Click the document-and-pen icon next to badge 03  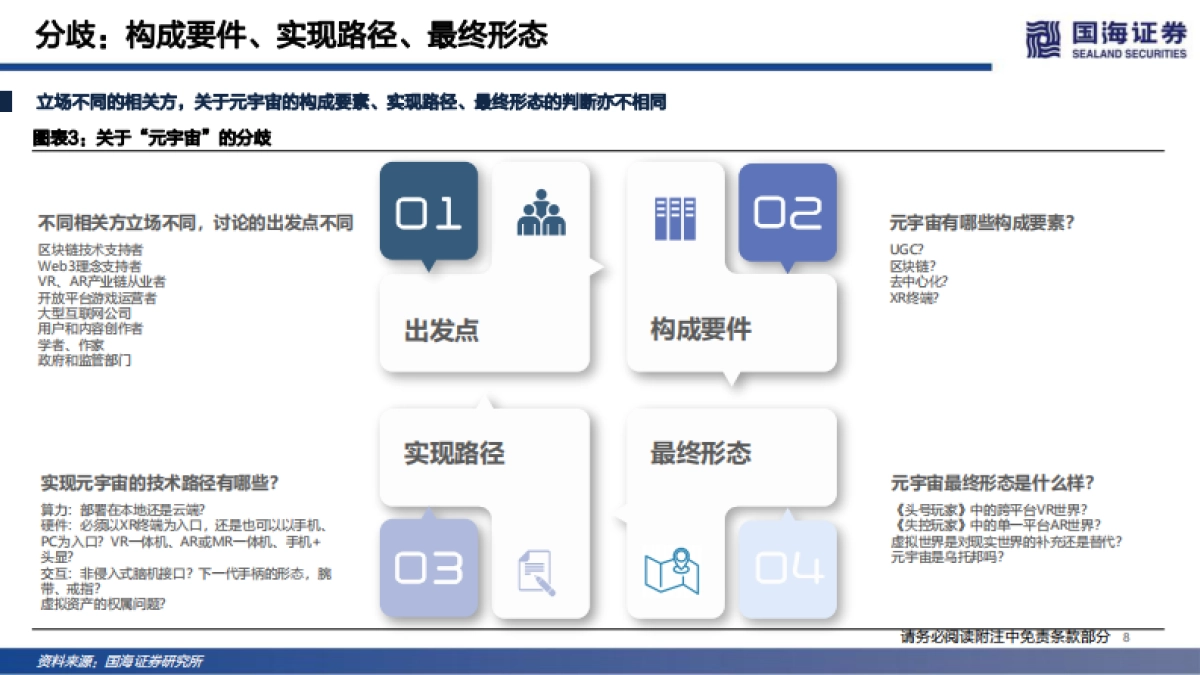point(539,572)
